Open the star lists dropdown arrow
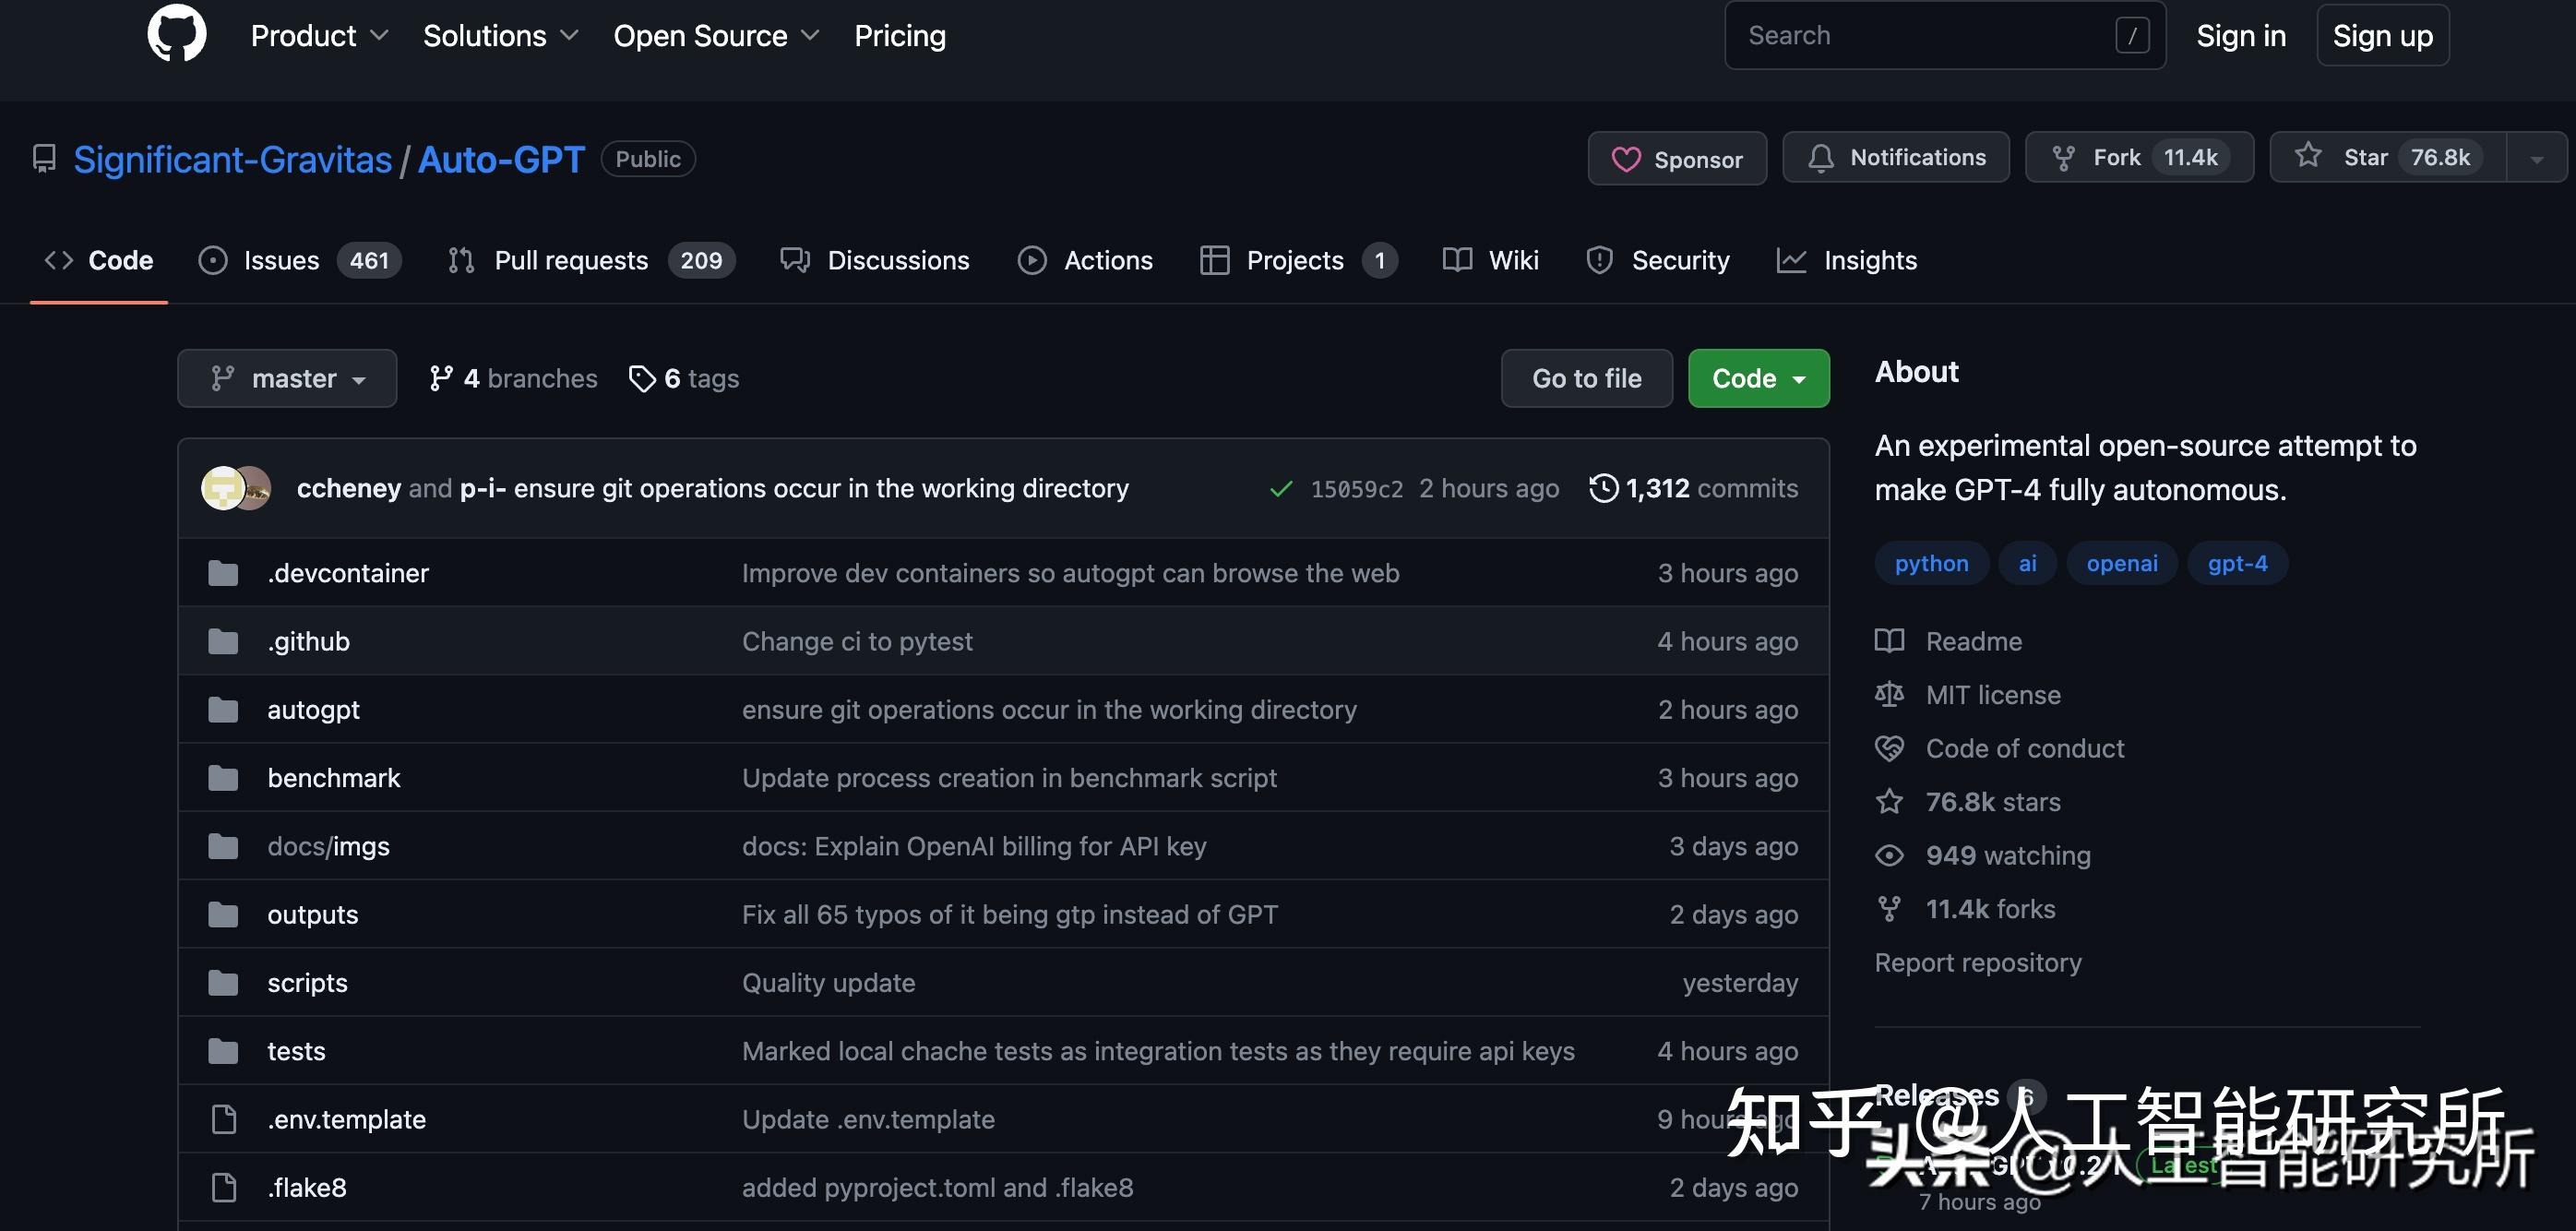This screenshot has width=2576, height=1231. pyautogui.click(x=2536, y=158)
